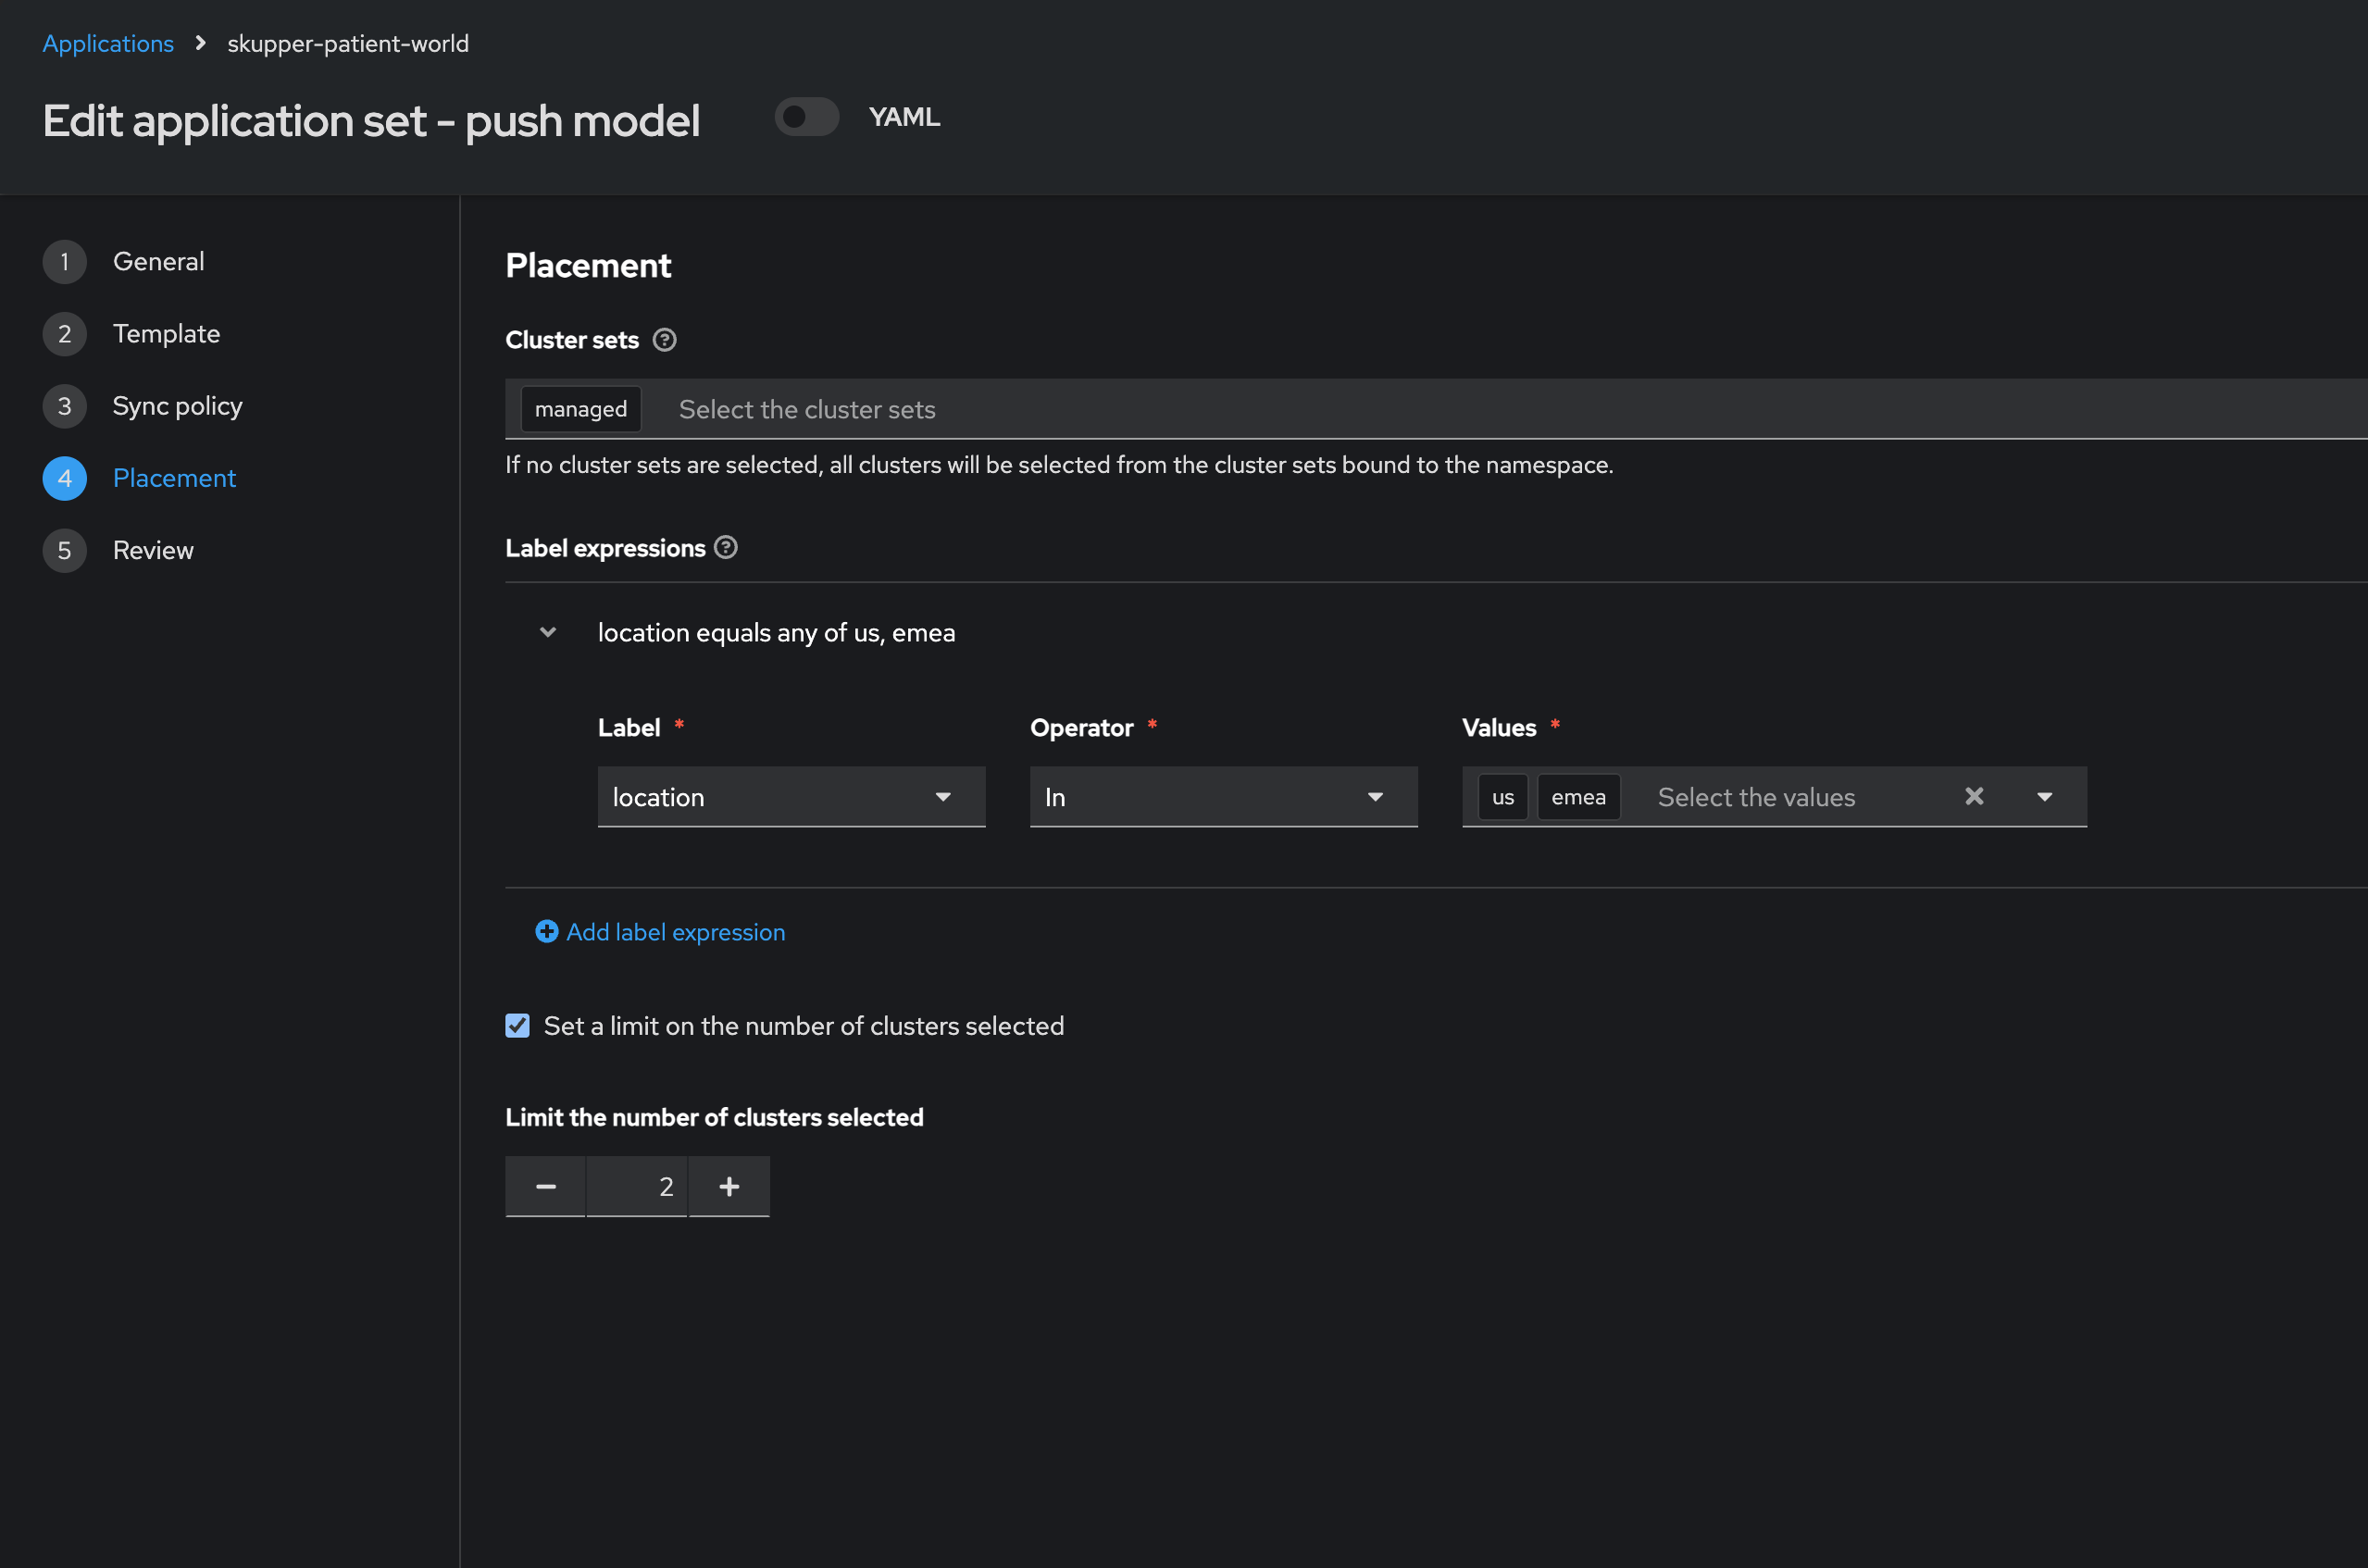Viewport: 2368px width, 1568px height.
Task: Toggle the YAML switch on
Action: click(x=806, y=117)
